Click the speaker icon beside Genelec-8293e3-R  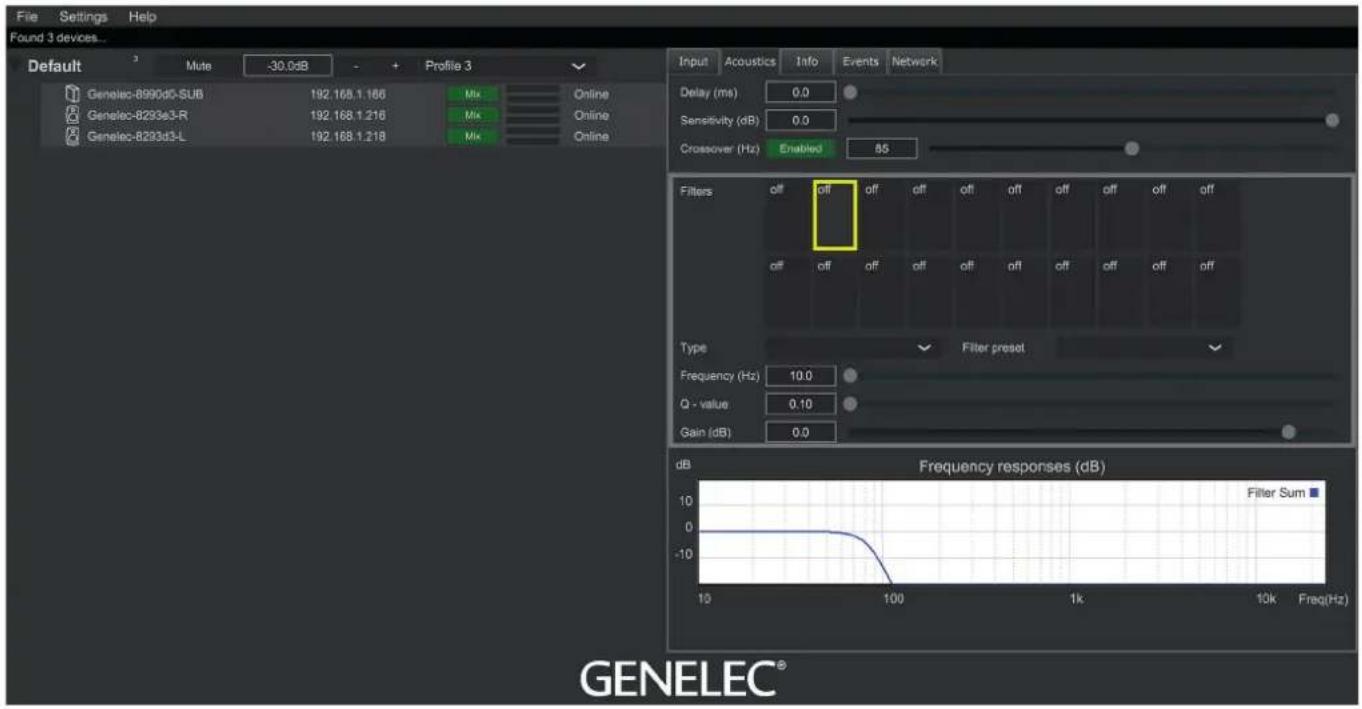point(71,115)
